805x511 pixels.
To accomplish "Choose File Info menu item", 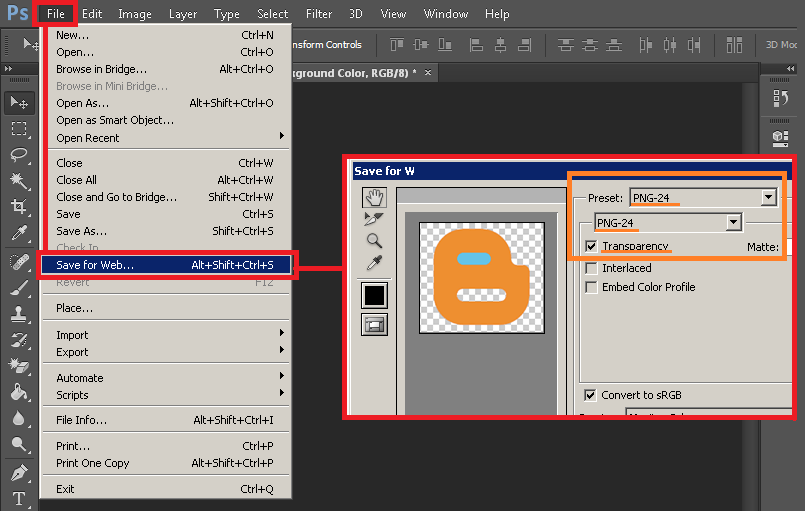I will (x=166, y=420).
